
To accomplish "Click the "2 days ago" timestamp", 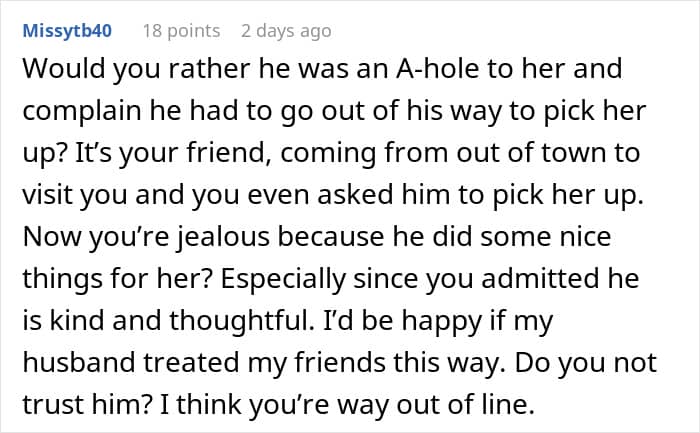I will click(x=286, y=31).
